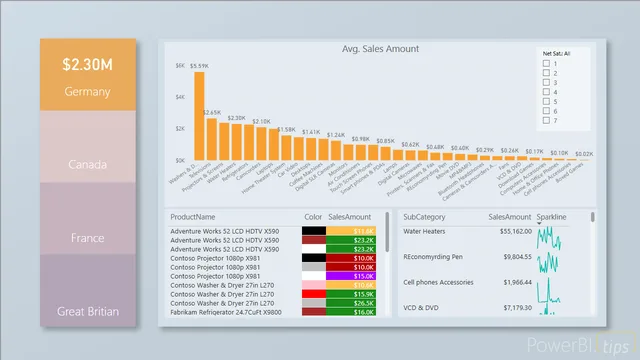Click the $7,179.30 sales value
The height and width of the screenshot is (360, 640).
tap(518, 308)
